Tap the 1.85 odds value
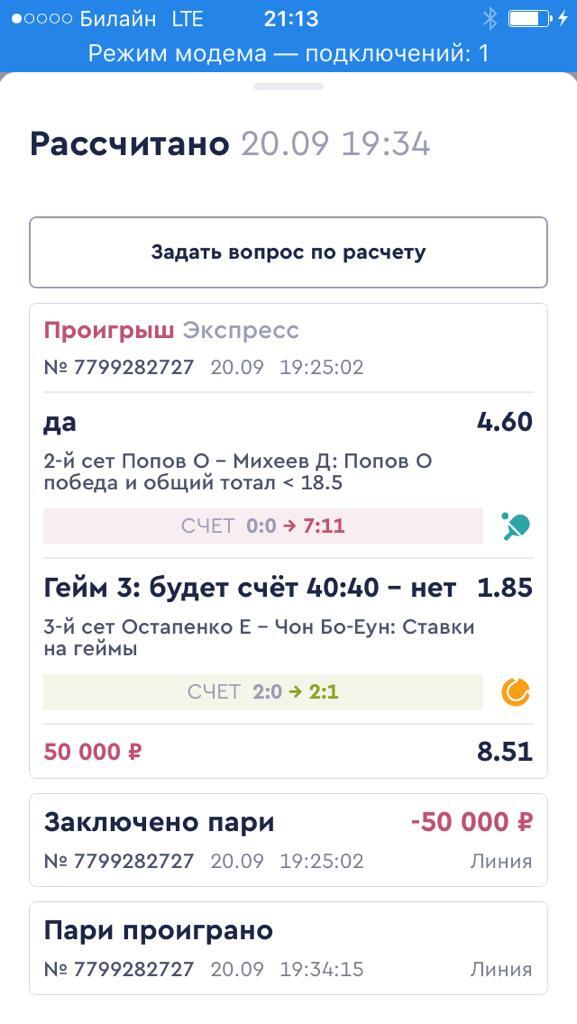Viewport: 577px width, 1024px height. click(505, 588)
